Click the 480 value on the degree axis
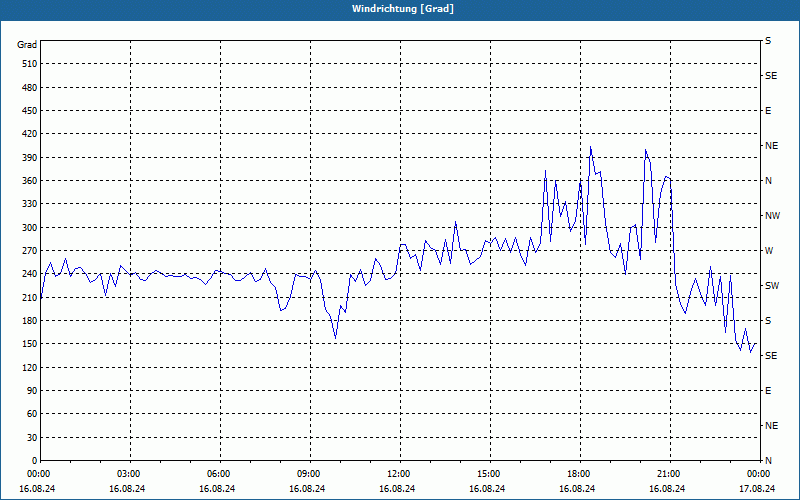 pos(30,87)
